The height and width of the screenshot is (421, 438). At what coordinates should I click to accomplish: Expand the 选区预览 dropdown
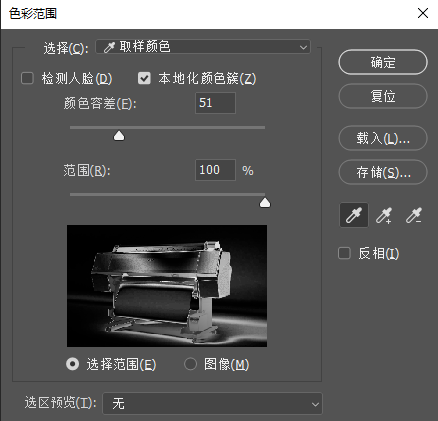(x=212, y=404)
